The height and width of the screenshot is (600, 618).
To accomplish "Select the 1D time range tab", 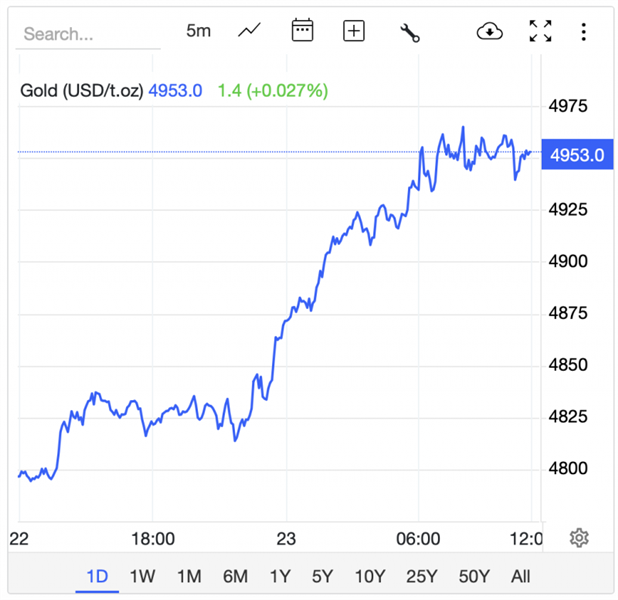I will tap(97, 576).
